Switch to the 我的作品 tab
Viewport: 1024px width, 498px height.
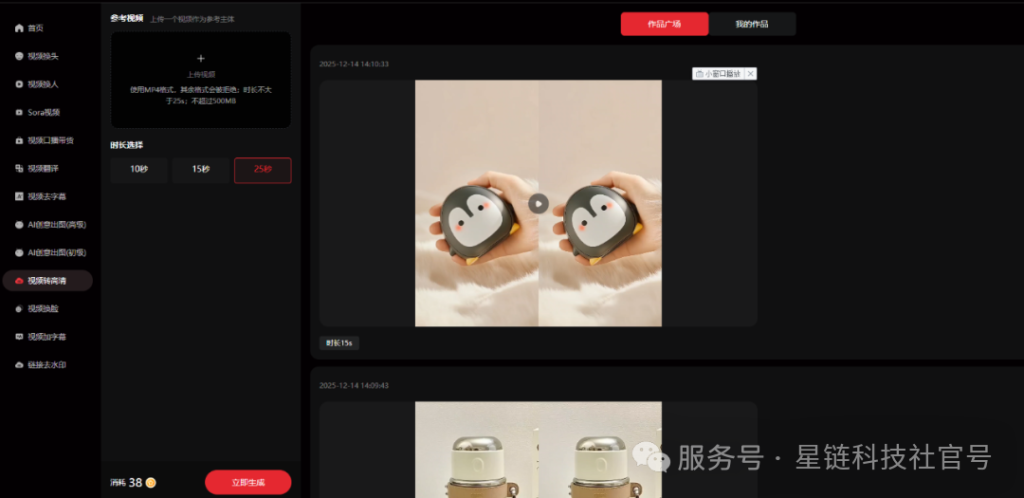pyautogui.click(x=752, y=24)
